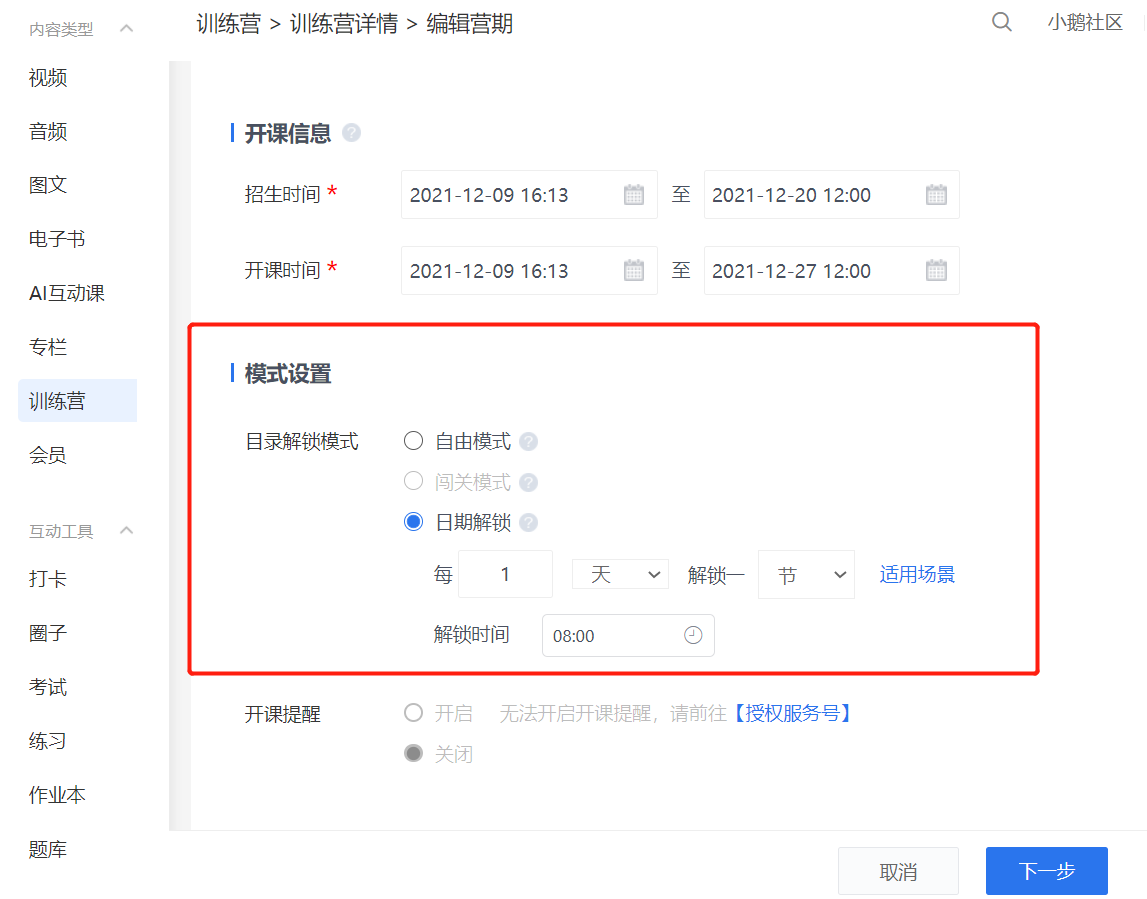
Task: Go to 训练营详情 breadcrumb
Action: pyautogui.click(x=344, y=24)
